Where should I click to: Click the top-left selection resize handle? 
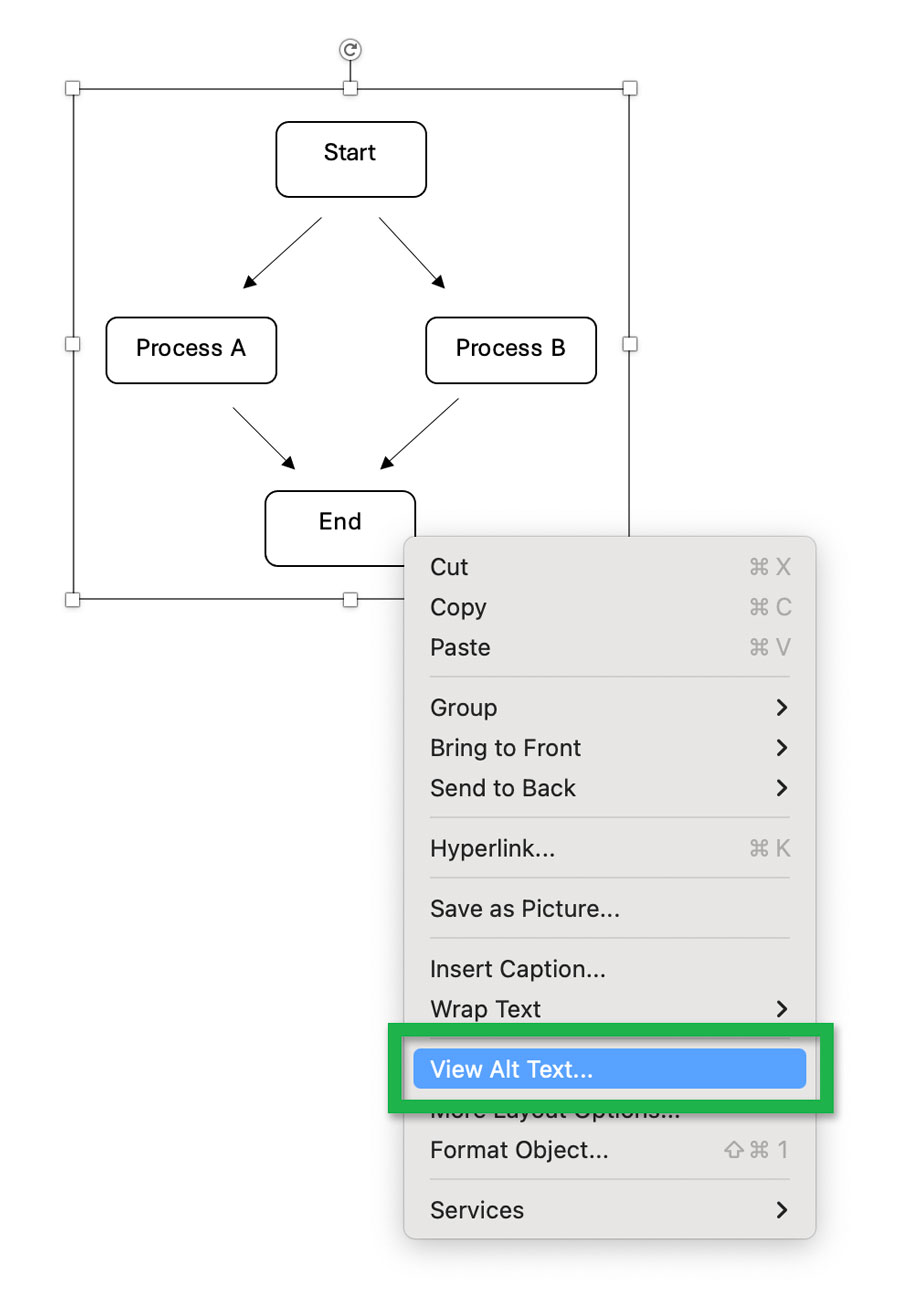click(x=72, y=88)
